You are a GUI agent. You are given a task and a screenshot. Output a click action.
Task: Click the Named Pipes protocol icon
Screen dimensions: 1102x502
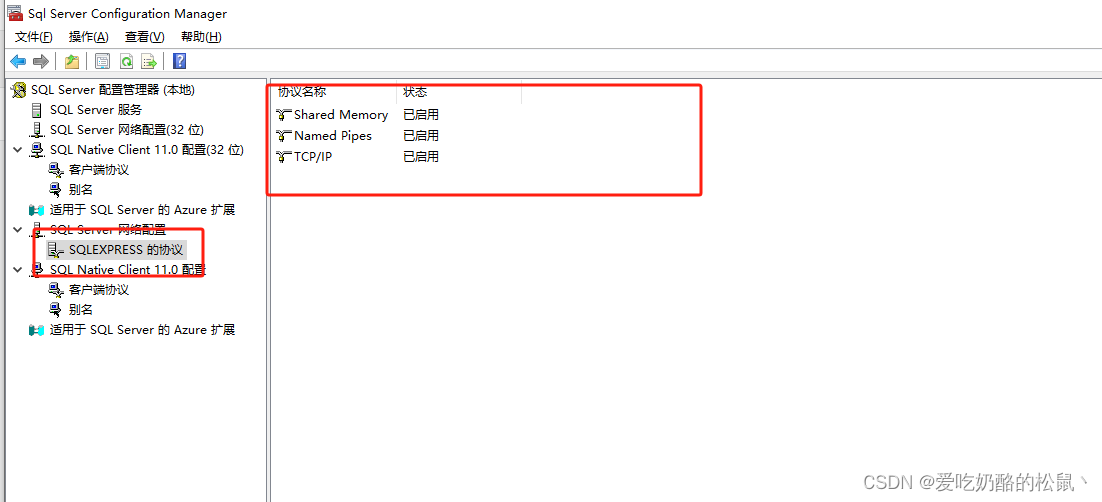pyautogui.click(x=284, y=135)
